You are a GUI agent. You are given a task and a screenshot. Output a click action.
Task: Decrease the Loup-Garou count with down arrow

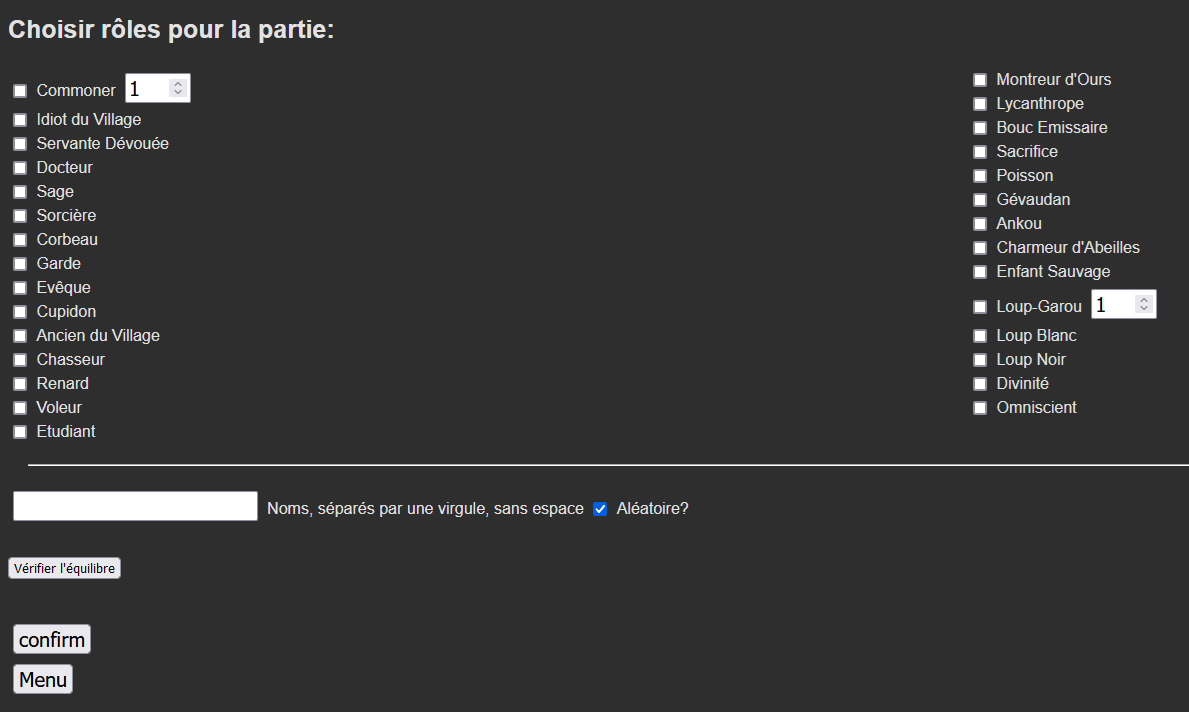(x=1144, y=309)
